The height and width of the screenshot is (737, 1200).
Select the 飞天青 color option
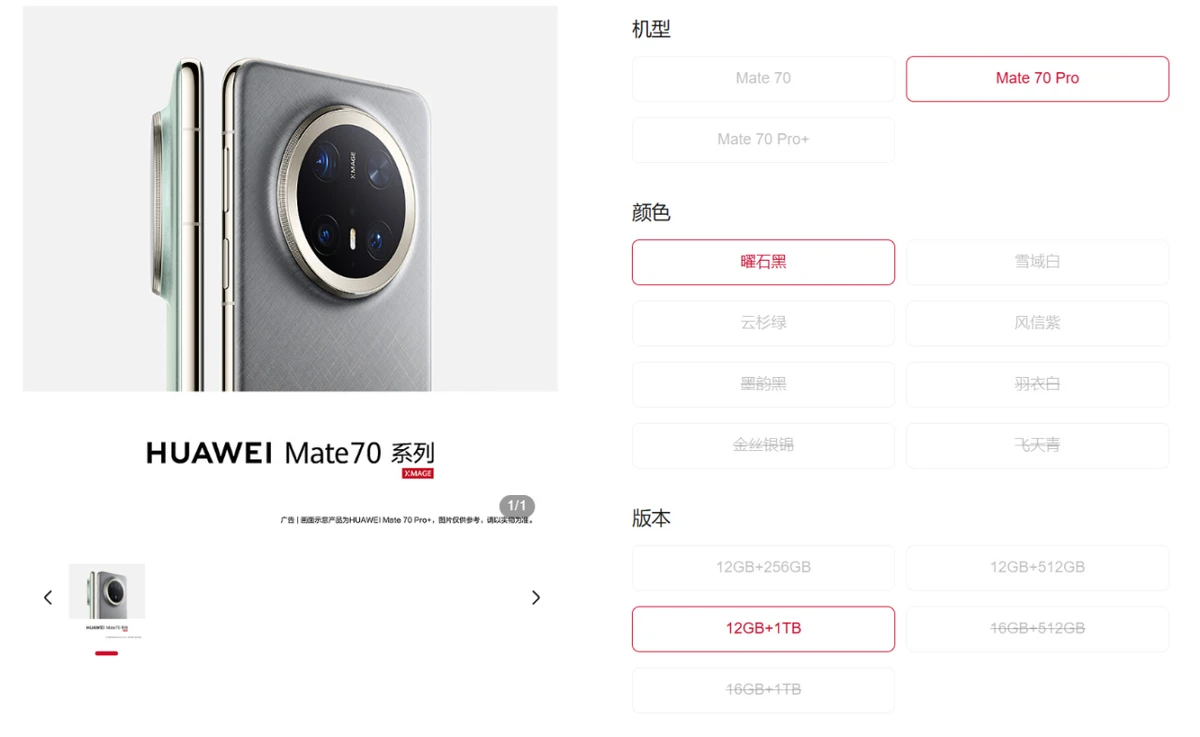tap(1037, 445)
